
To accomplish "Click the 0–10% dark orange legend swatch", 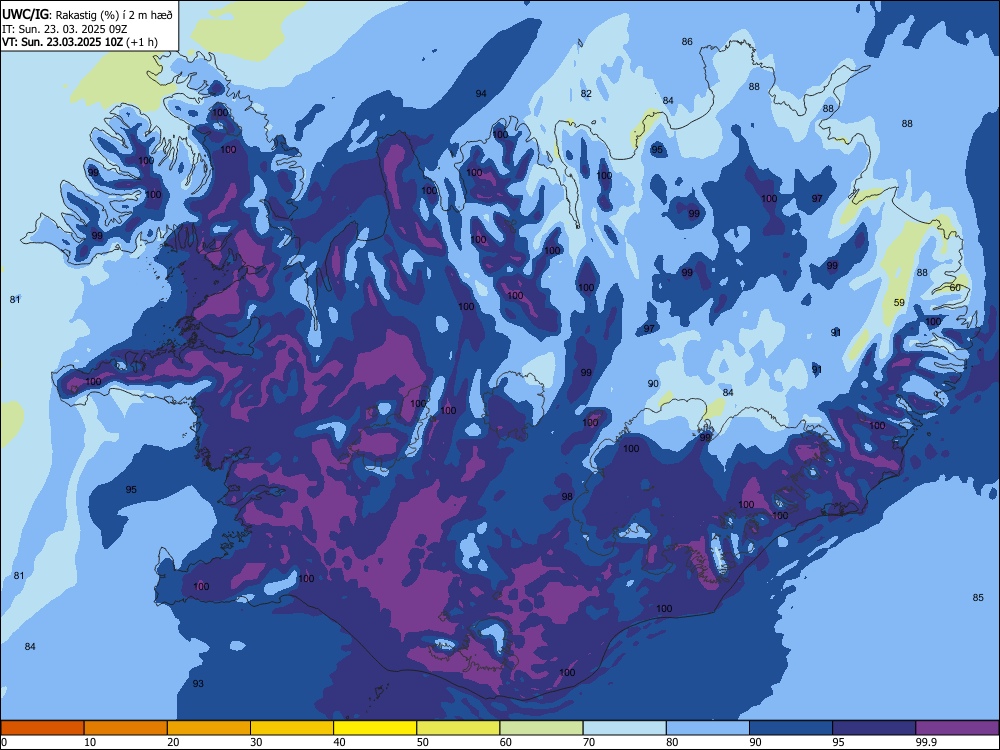I will (42, 728).
